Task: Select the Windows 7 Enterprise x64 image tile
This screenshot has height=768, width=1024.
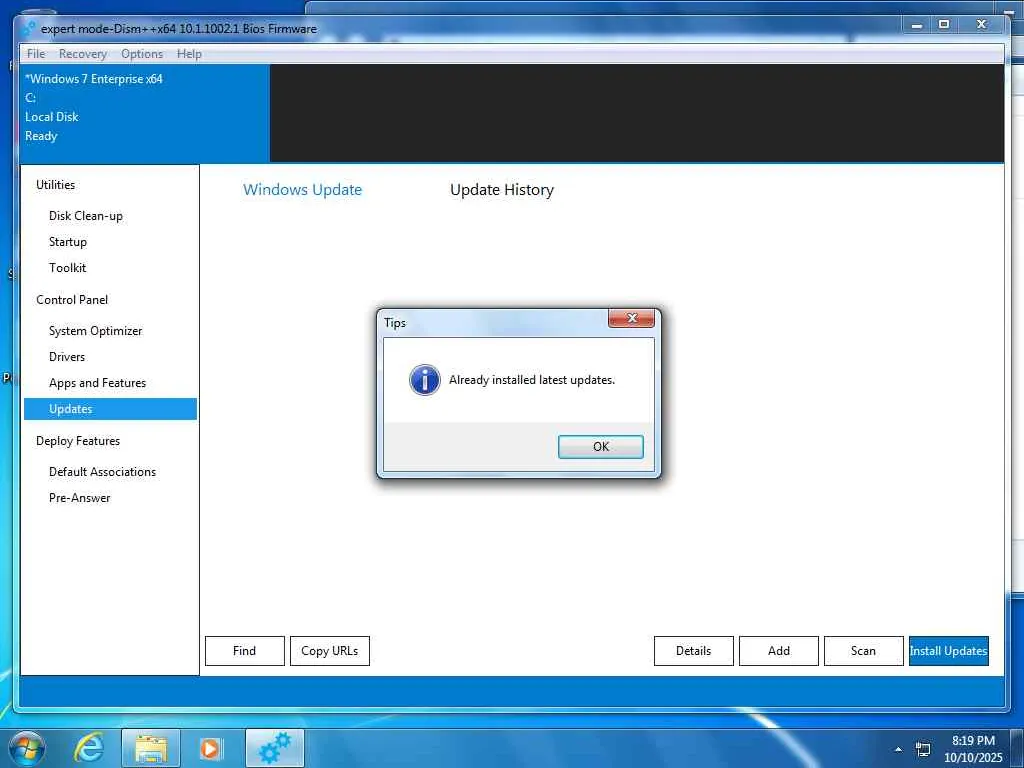Action: [x=144, y=112]
